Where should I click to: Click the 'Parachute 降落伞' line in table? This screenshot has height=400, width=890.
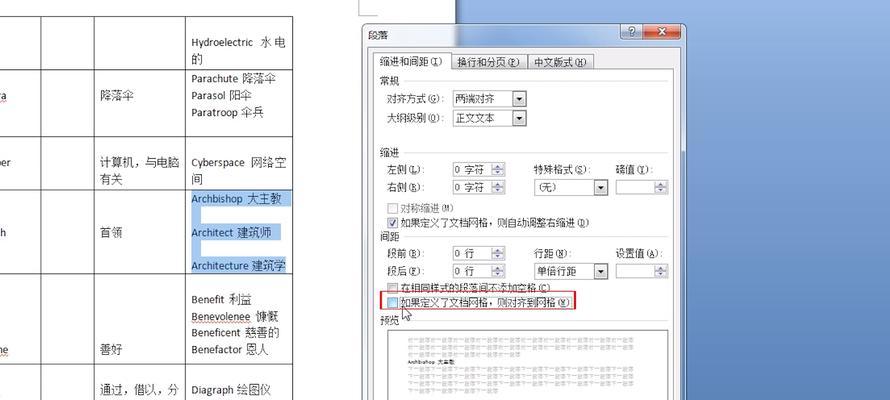click(233, 78)
